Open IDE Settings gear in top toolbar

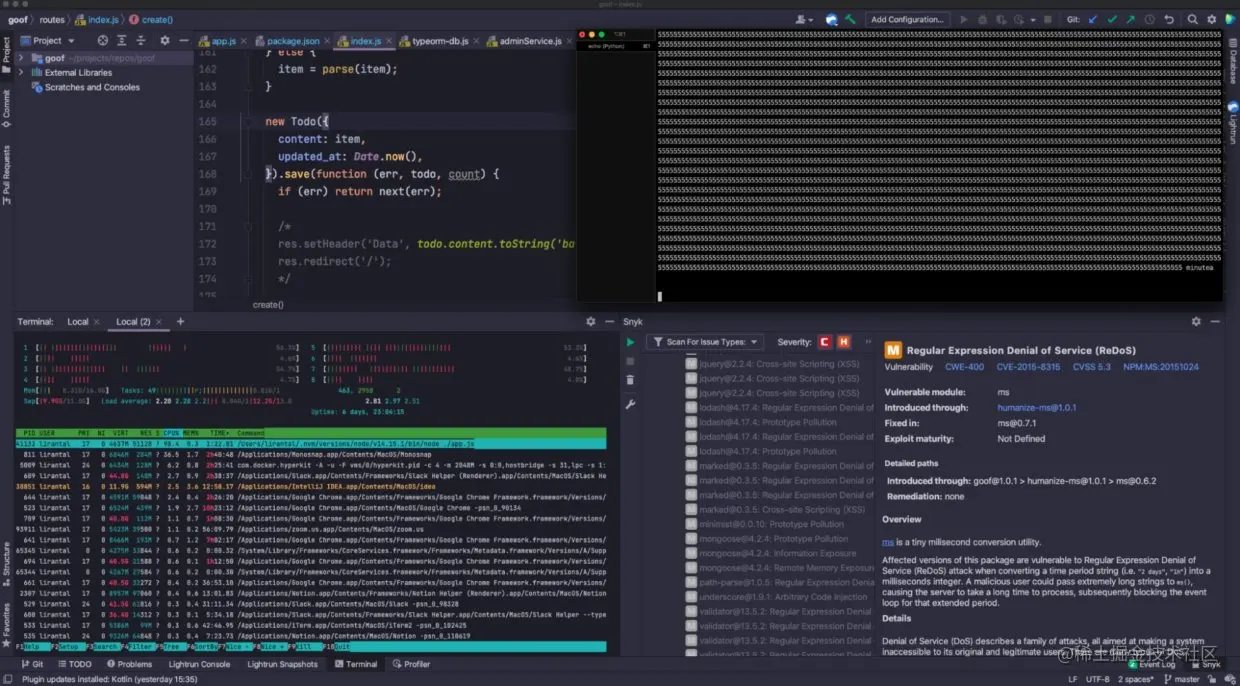[1211, 19]
